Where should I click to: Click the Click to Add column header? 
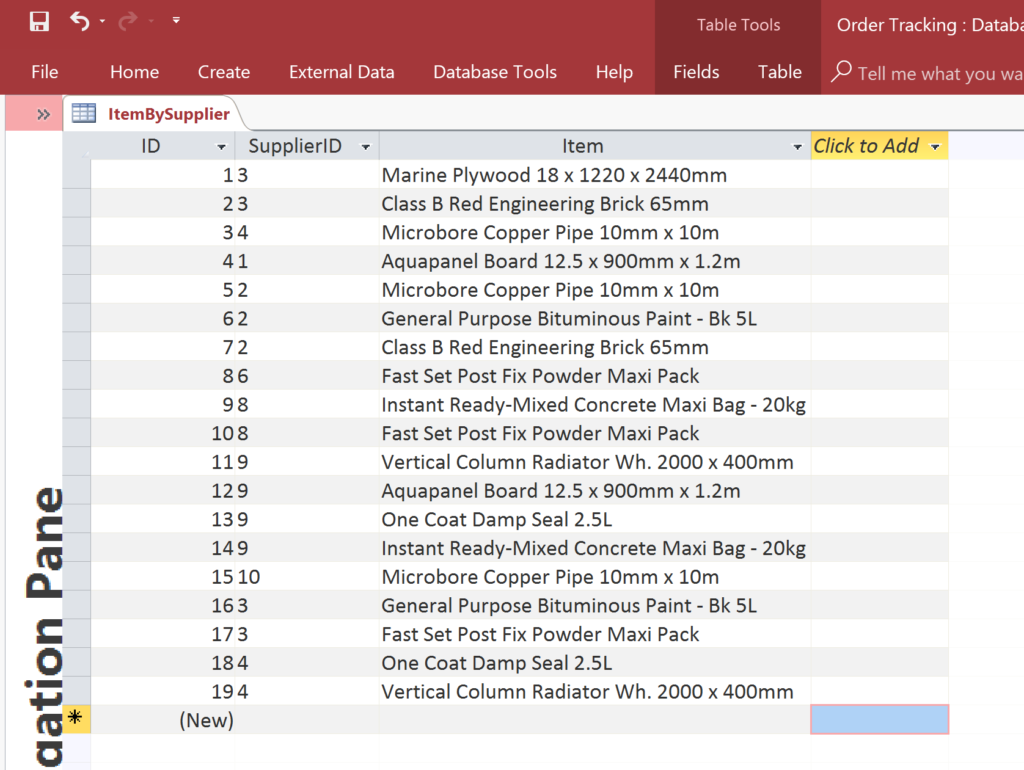click(x=879, y=146)
